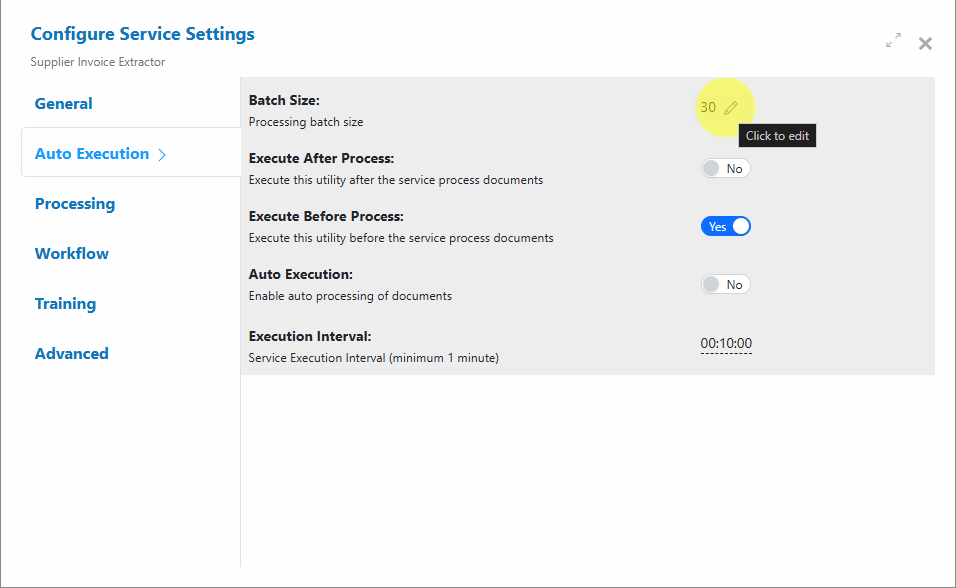Click the Execution Interval label
956x588 pixels.
click(310, 336)
